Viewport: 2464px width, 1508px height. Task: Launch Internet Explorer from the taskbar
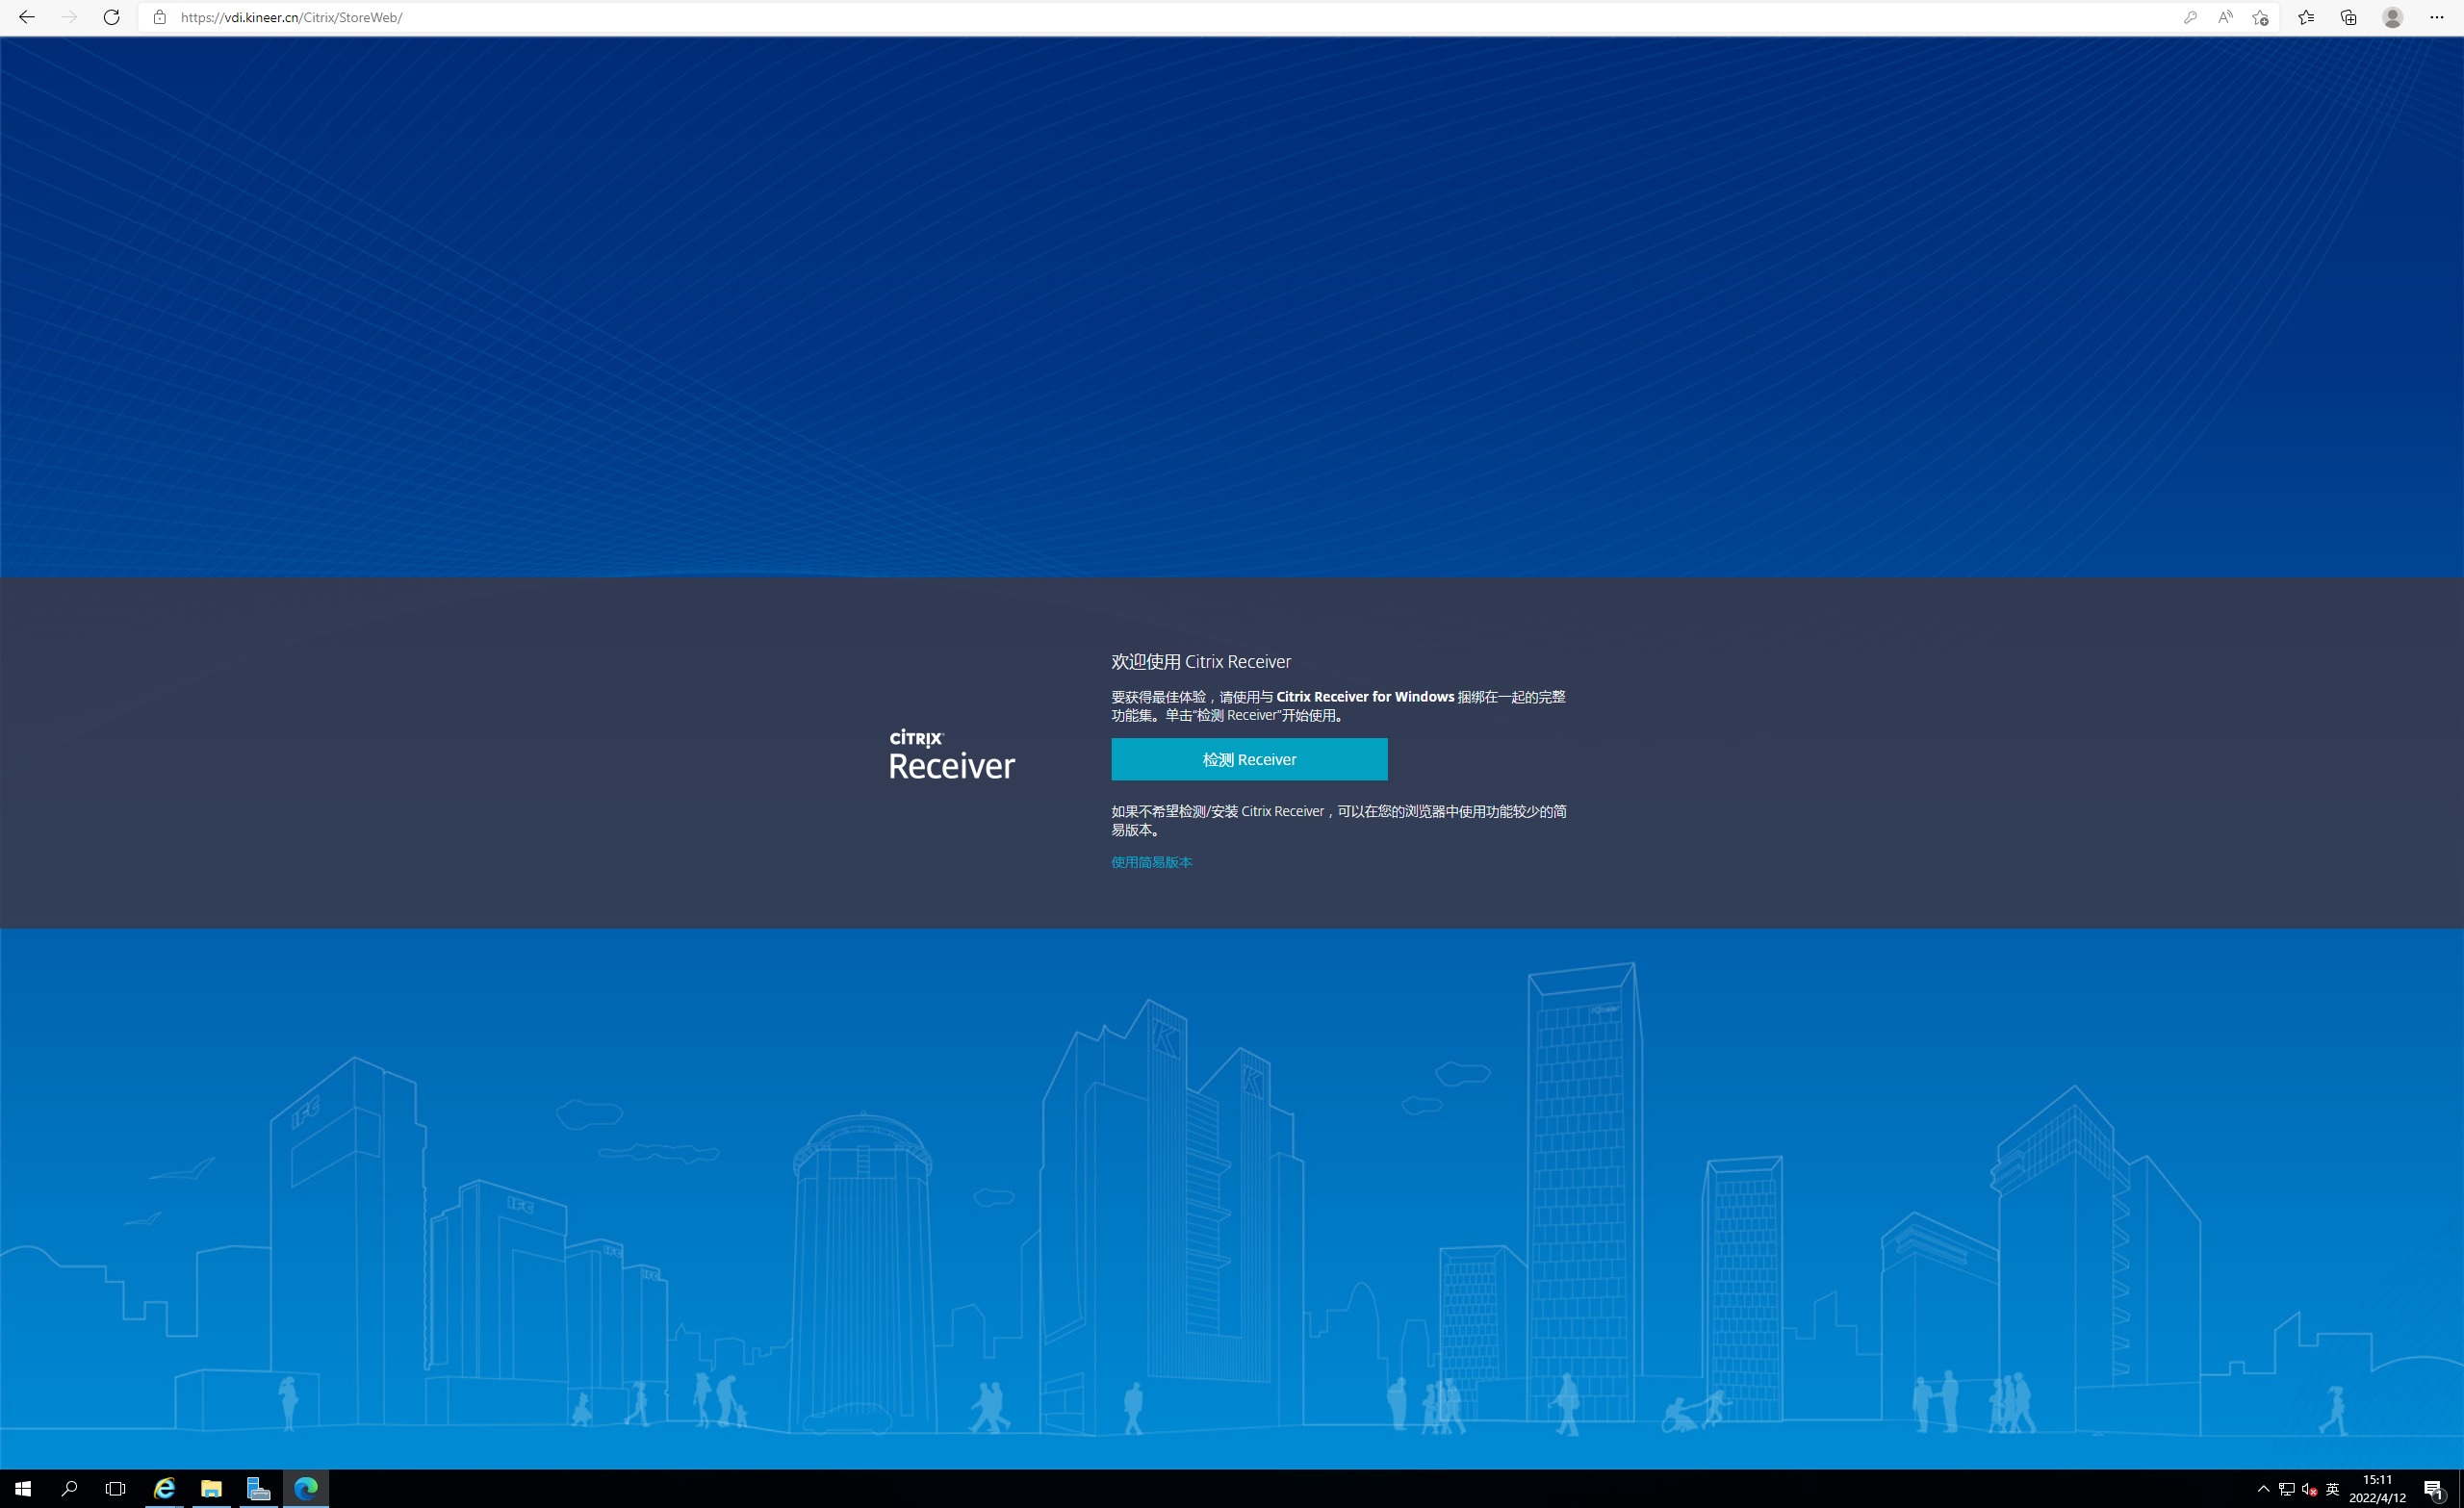tap(164, 1489)
